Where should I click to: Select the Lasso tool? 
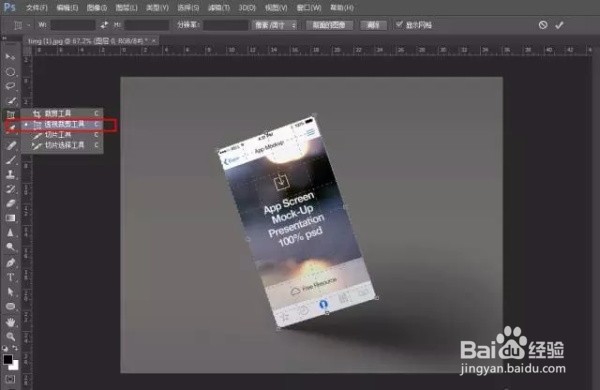click(x=10, y=86)
